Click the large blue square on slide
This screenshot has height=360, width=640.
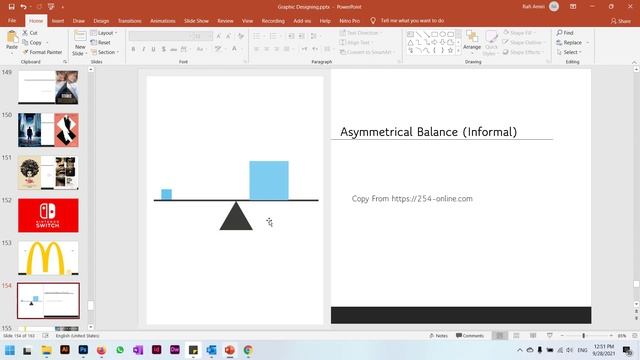click(269, 180)
